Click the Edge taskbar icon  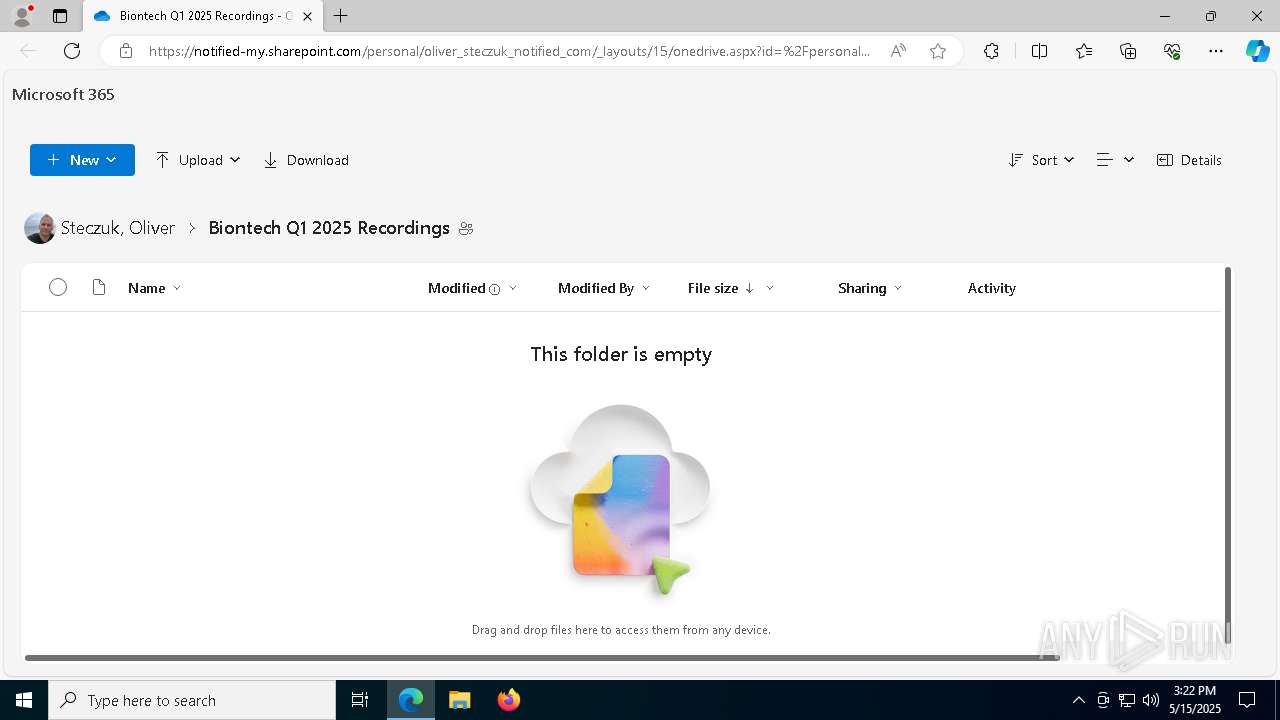coord(411,700)
